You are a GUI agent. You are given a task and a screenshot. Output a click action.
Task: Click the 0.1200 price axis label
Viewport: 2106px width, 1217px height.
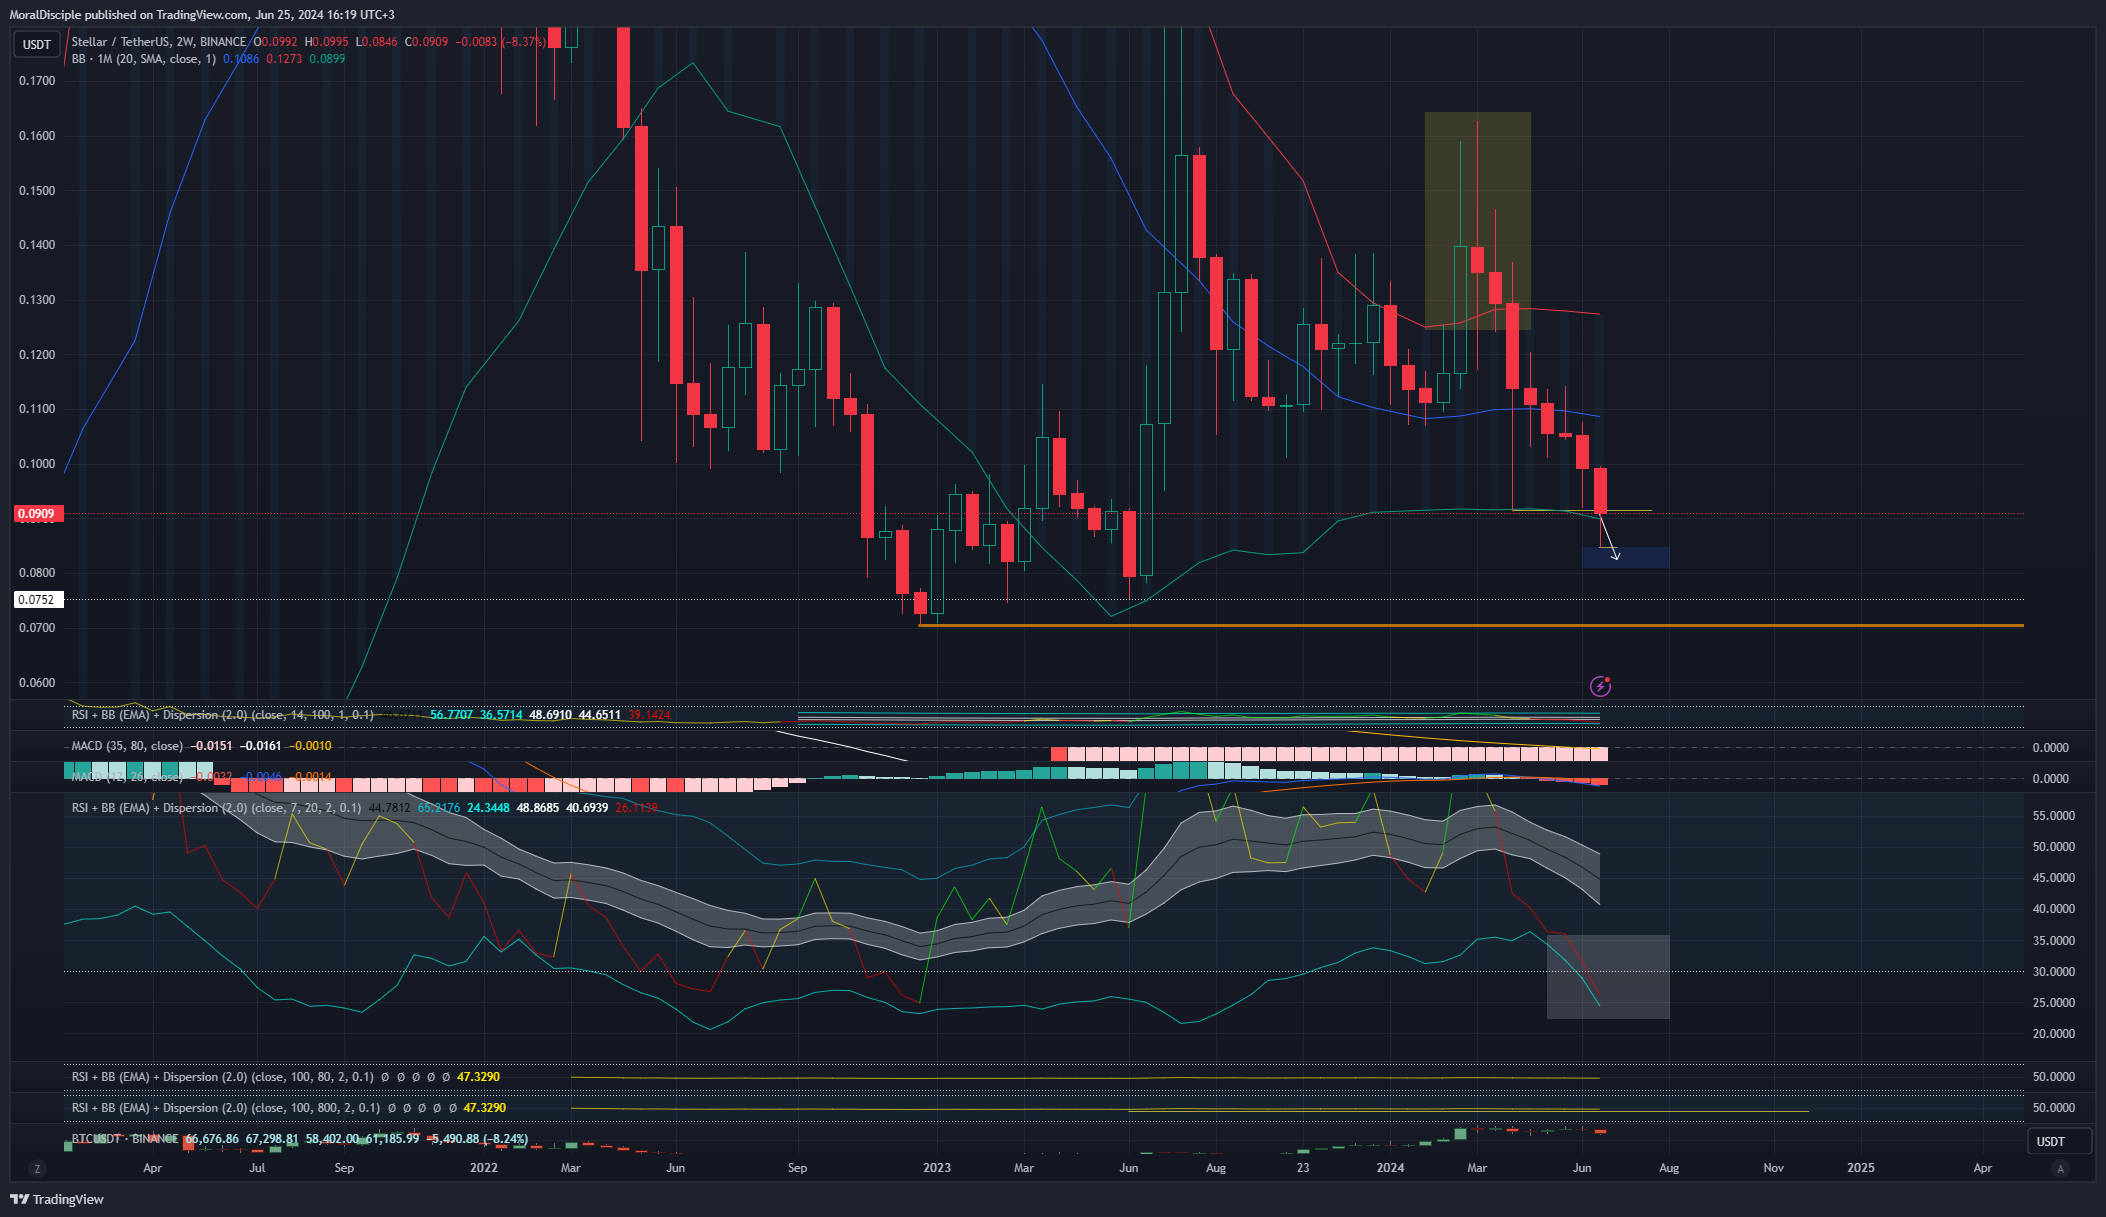[x=37, y=355]
